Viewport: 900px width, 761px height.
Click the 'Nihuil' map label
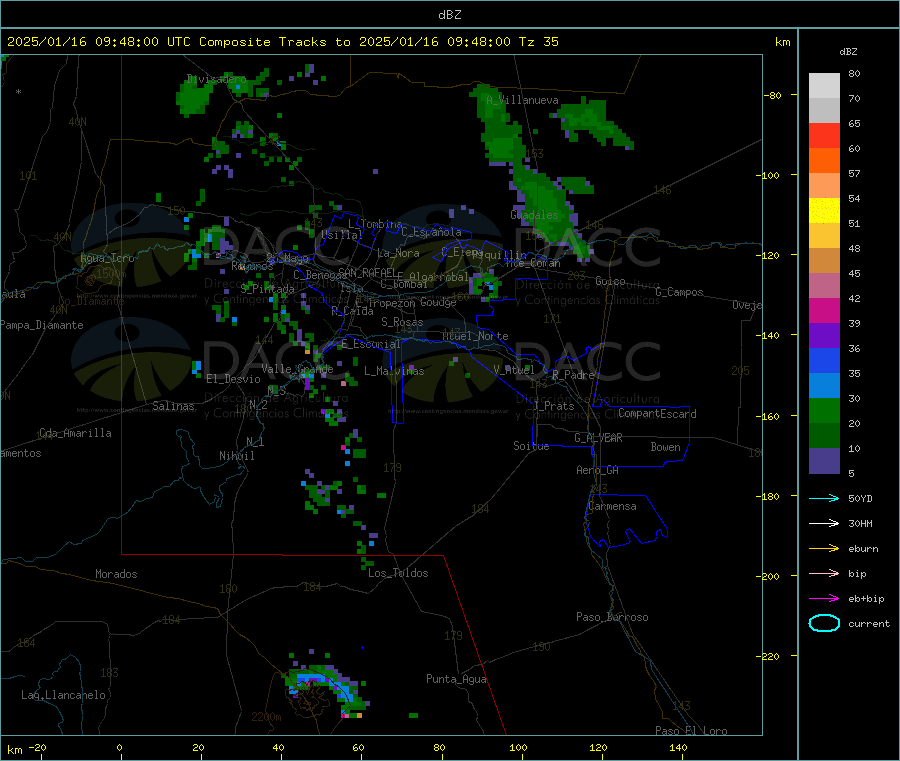237,456
